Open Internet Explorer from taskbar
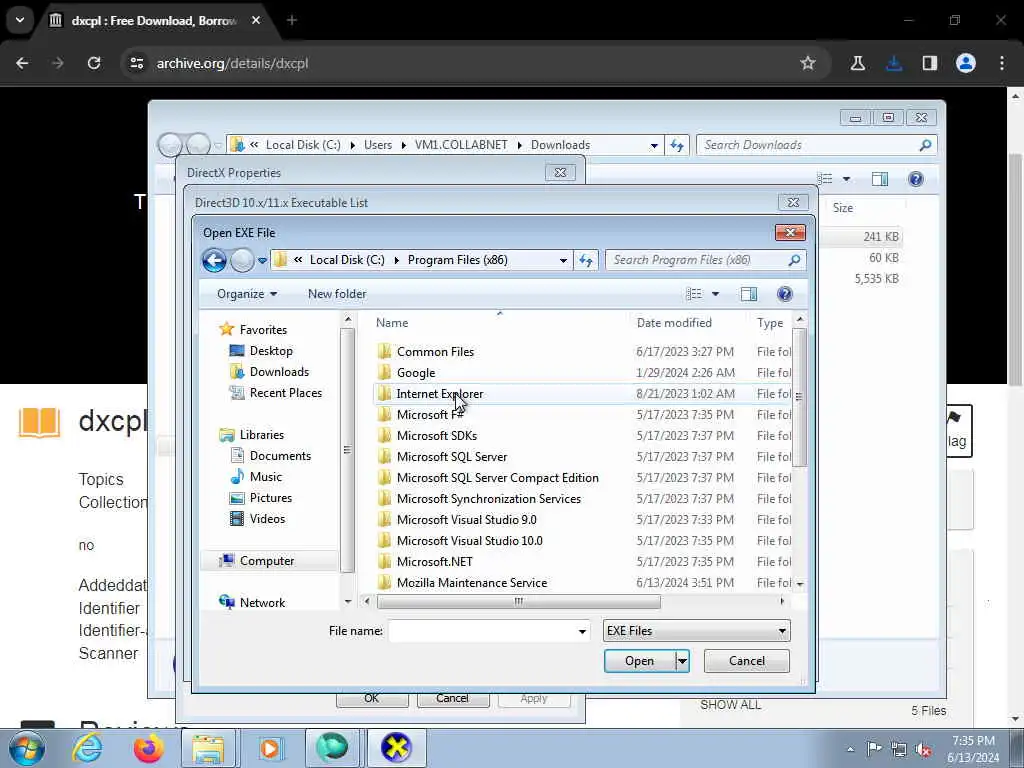The height and width of the screenshot is (768, 1024). tap(87, 748)
